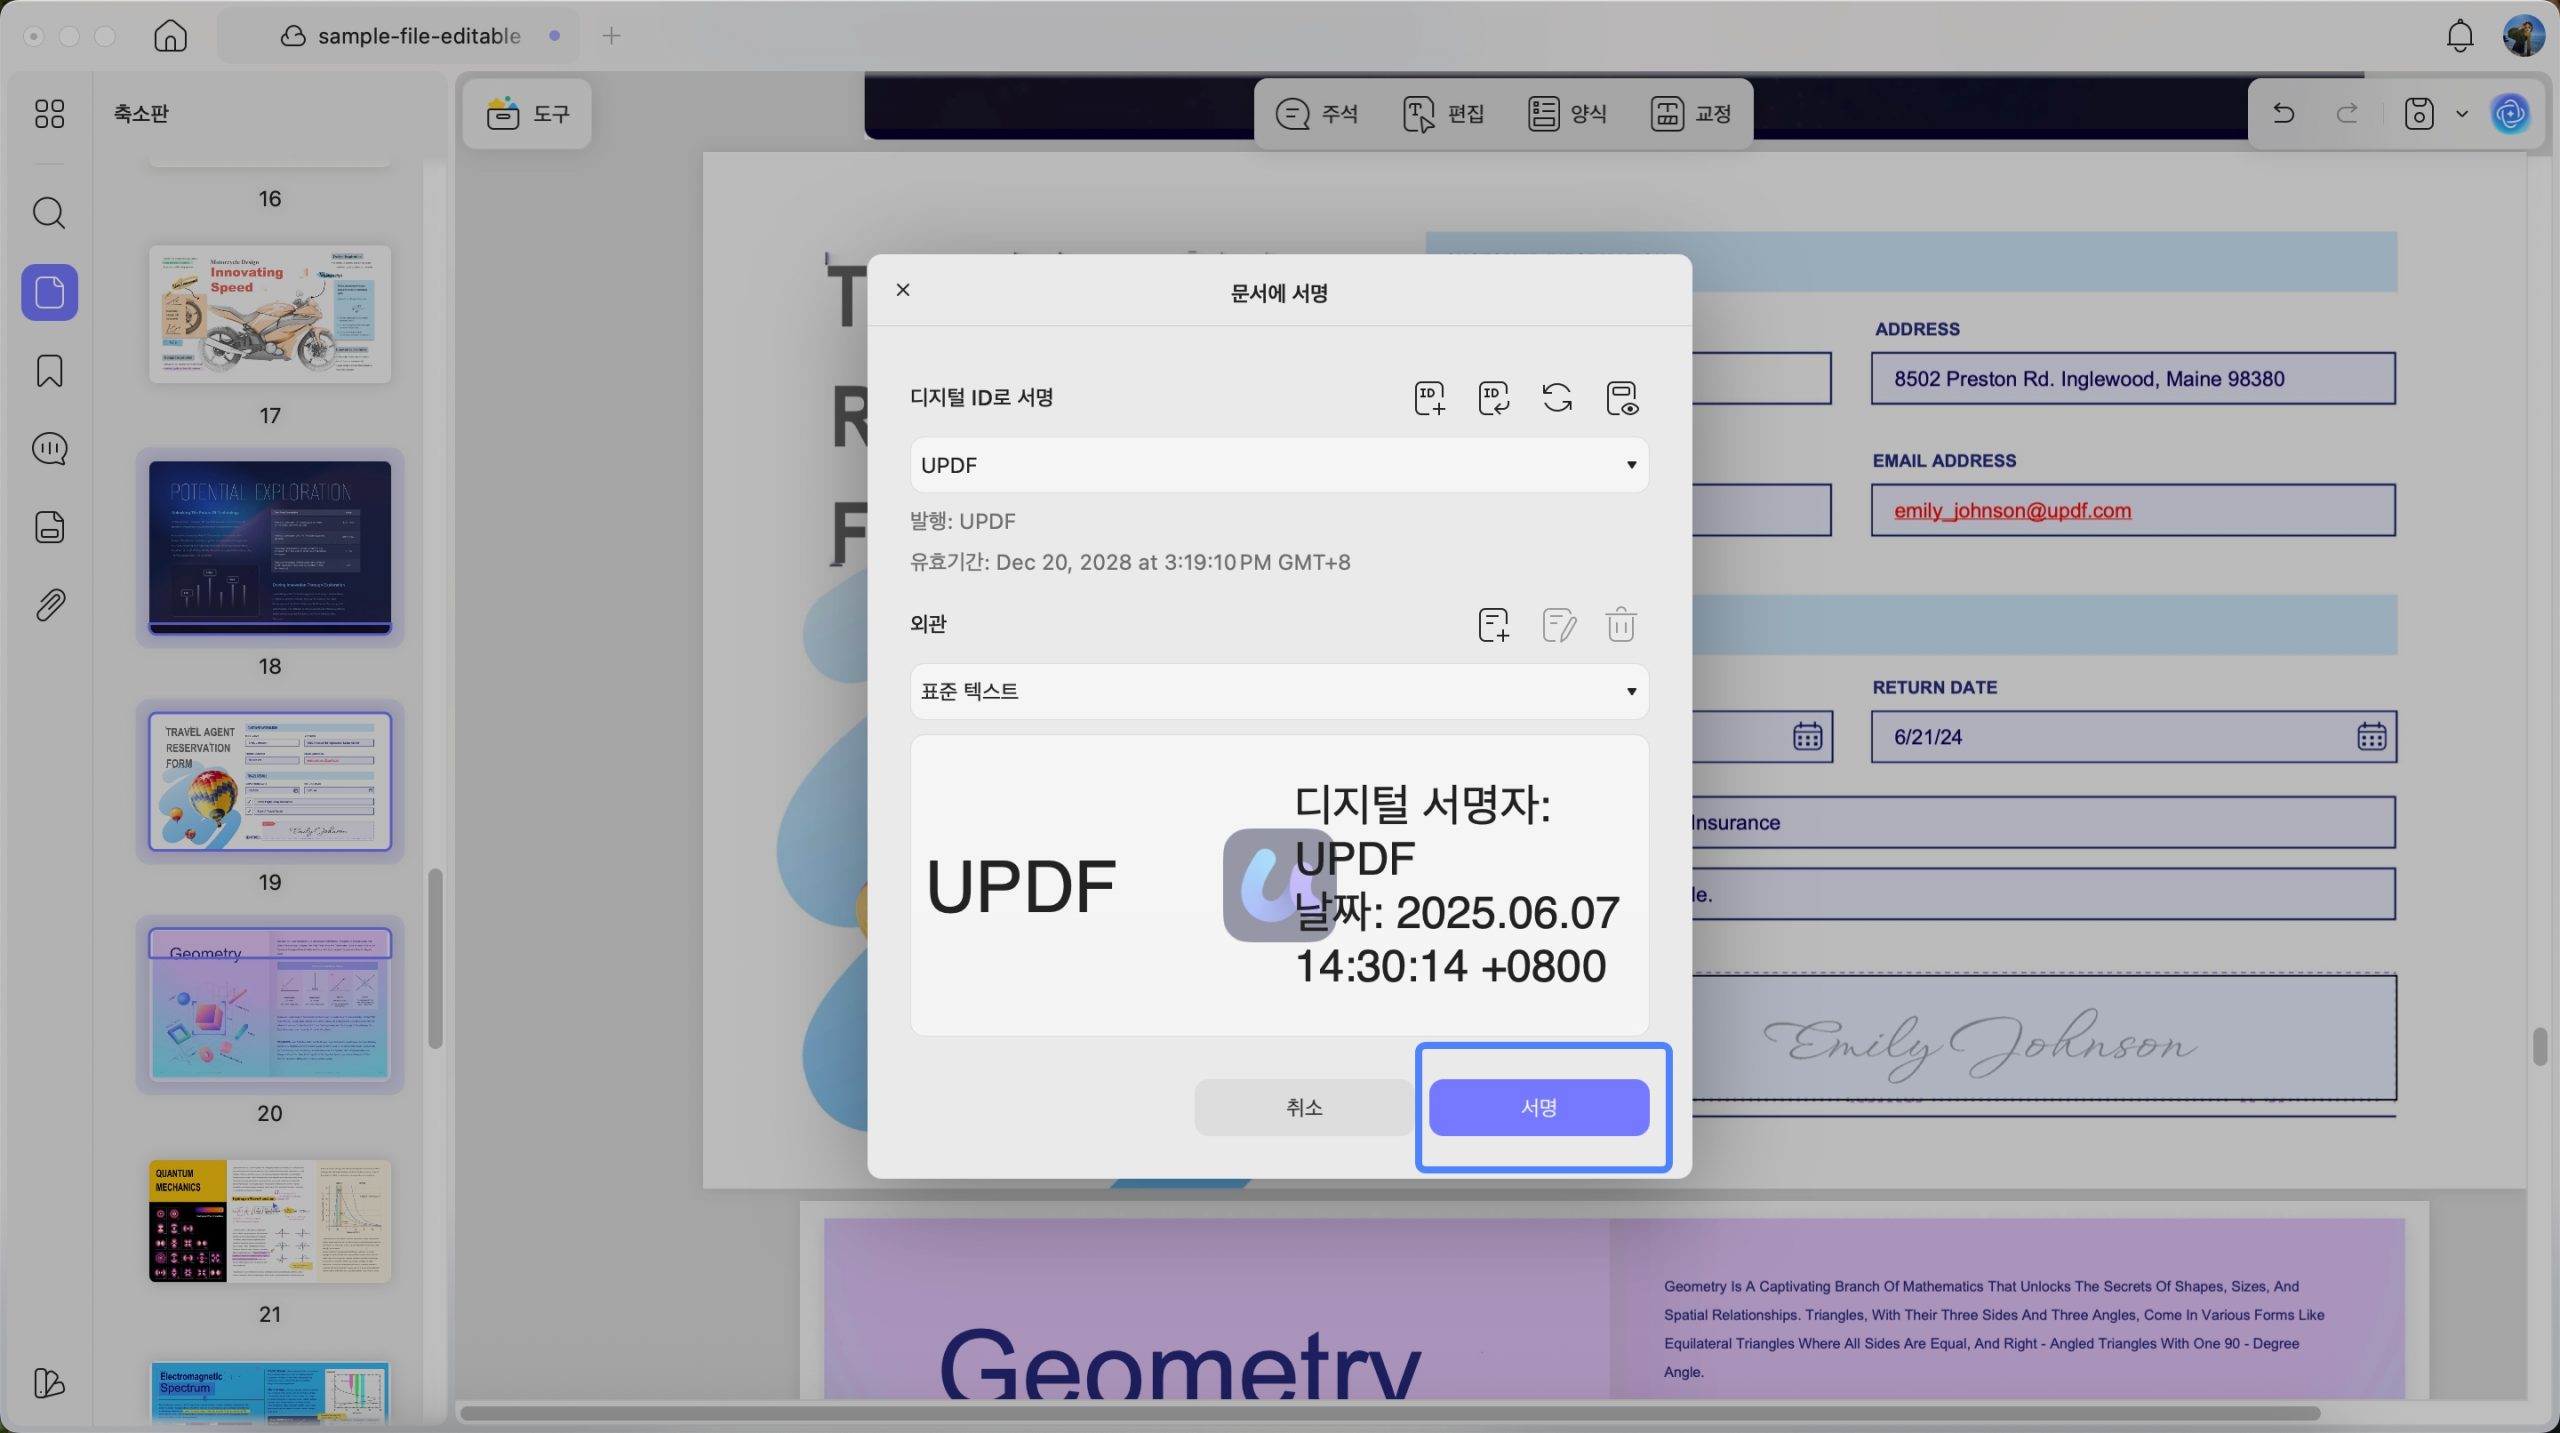The width and height of the screenshot is (2560, 1433).
Task: Create a new signature appearance
Action: (x=1494, y=625)
